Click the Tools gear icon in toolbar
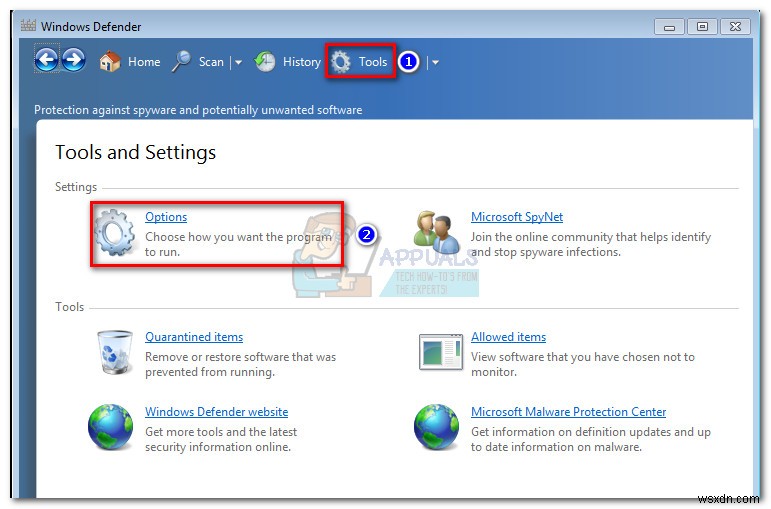771x509 pixels. (341, 62)
